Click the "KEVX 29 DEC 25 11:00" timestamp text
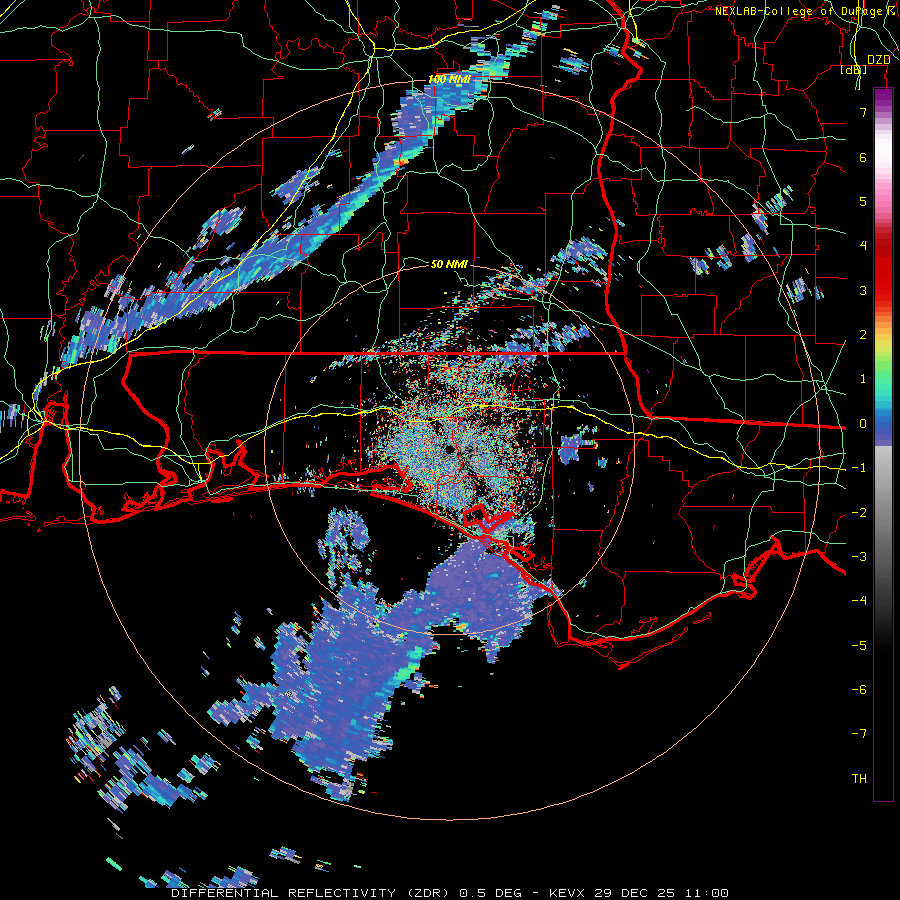This screenshot has height=900, width=900. 639,893
